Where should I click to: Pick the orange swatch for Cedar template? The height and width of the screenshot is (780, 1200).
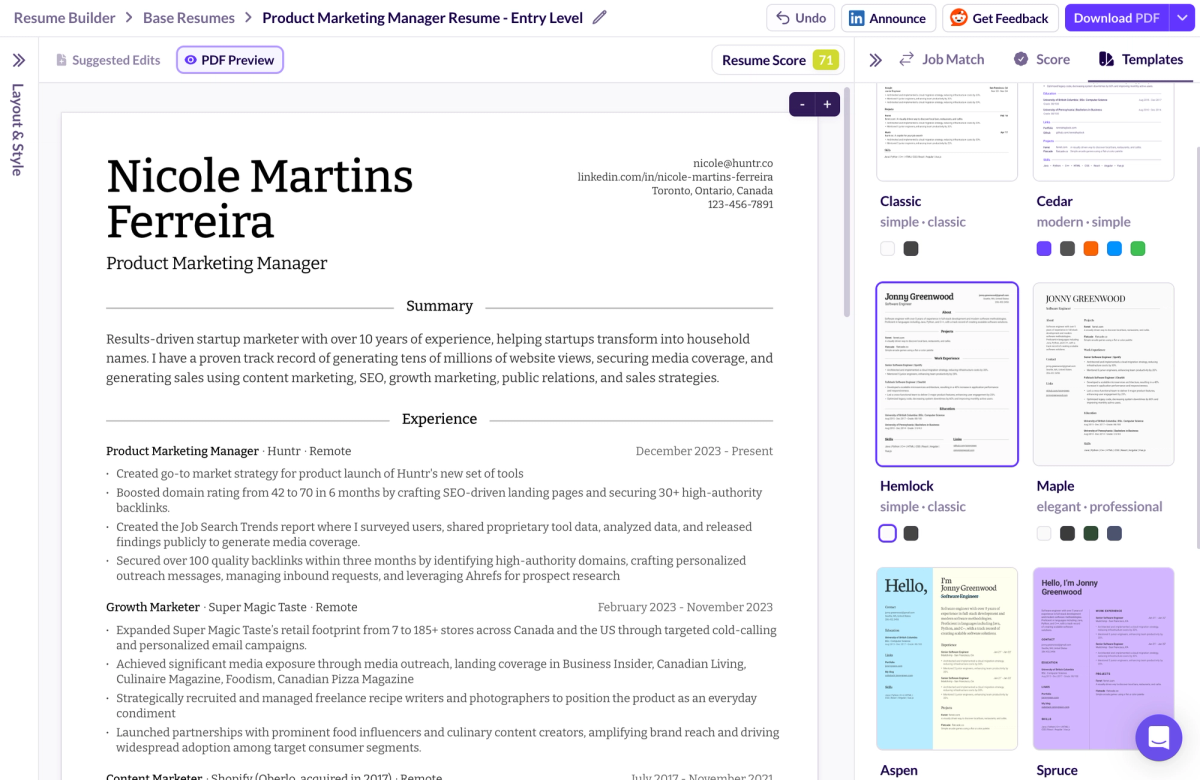click(1091, 248)
